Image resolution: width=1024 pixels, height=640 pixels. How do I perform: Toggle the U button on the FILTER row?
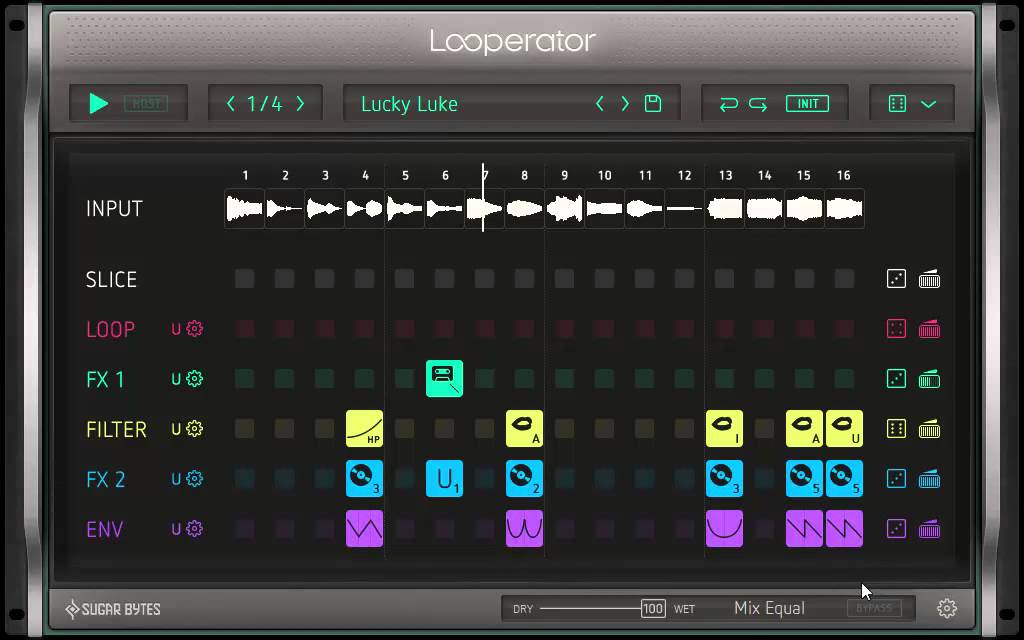[x=176, y=429]
